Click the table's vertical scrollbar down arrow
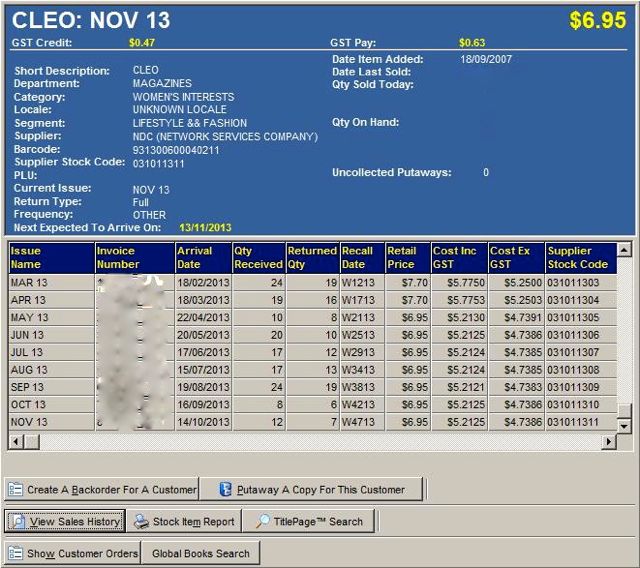The width and height of the screenshot is (640, 568). (x=625, y=426)
